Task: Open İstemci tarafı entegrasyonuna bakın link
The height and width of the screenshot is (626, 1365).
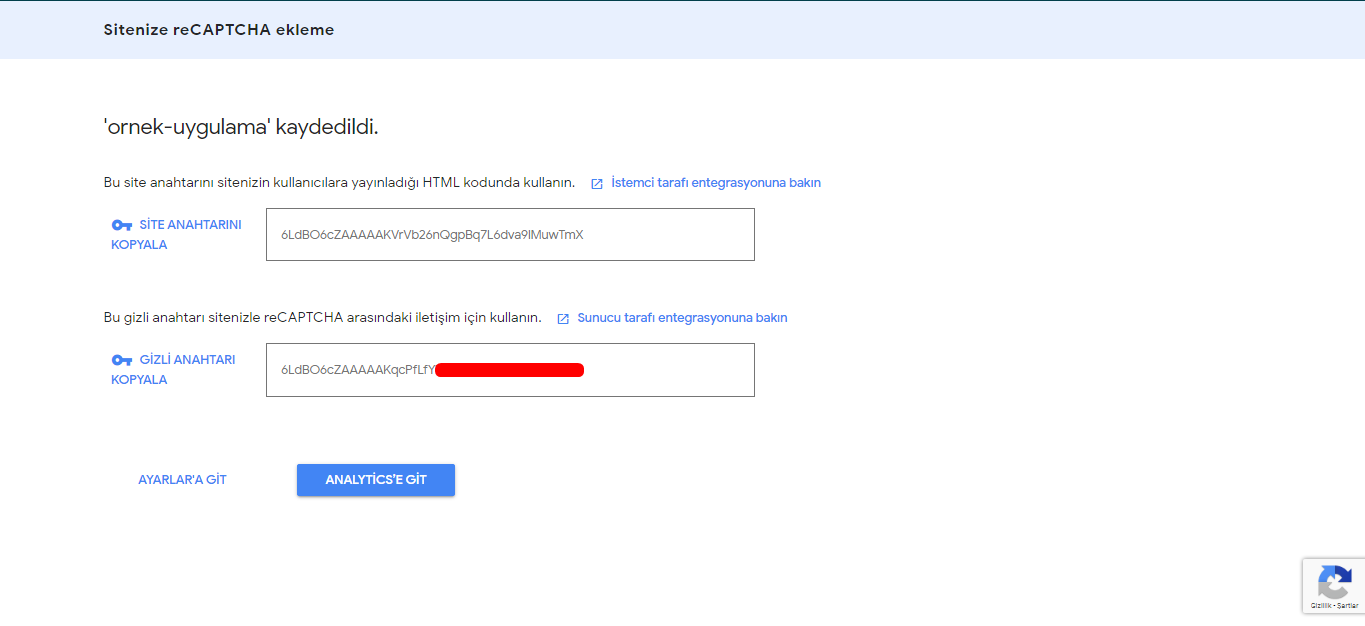Action: click(x=716, y=183)
